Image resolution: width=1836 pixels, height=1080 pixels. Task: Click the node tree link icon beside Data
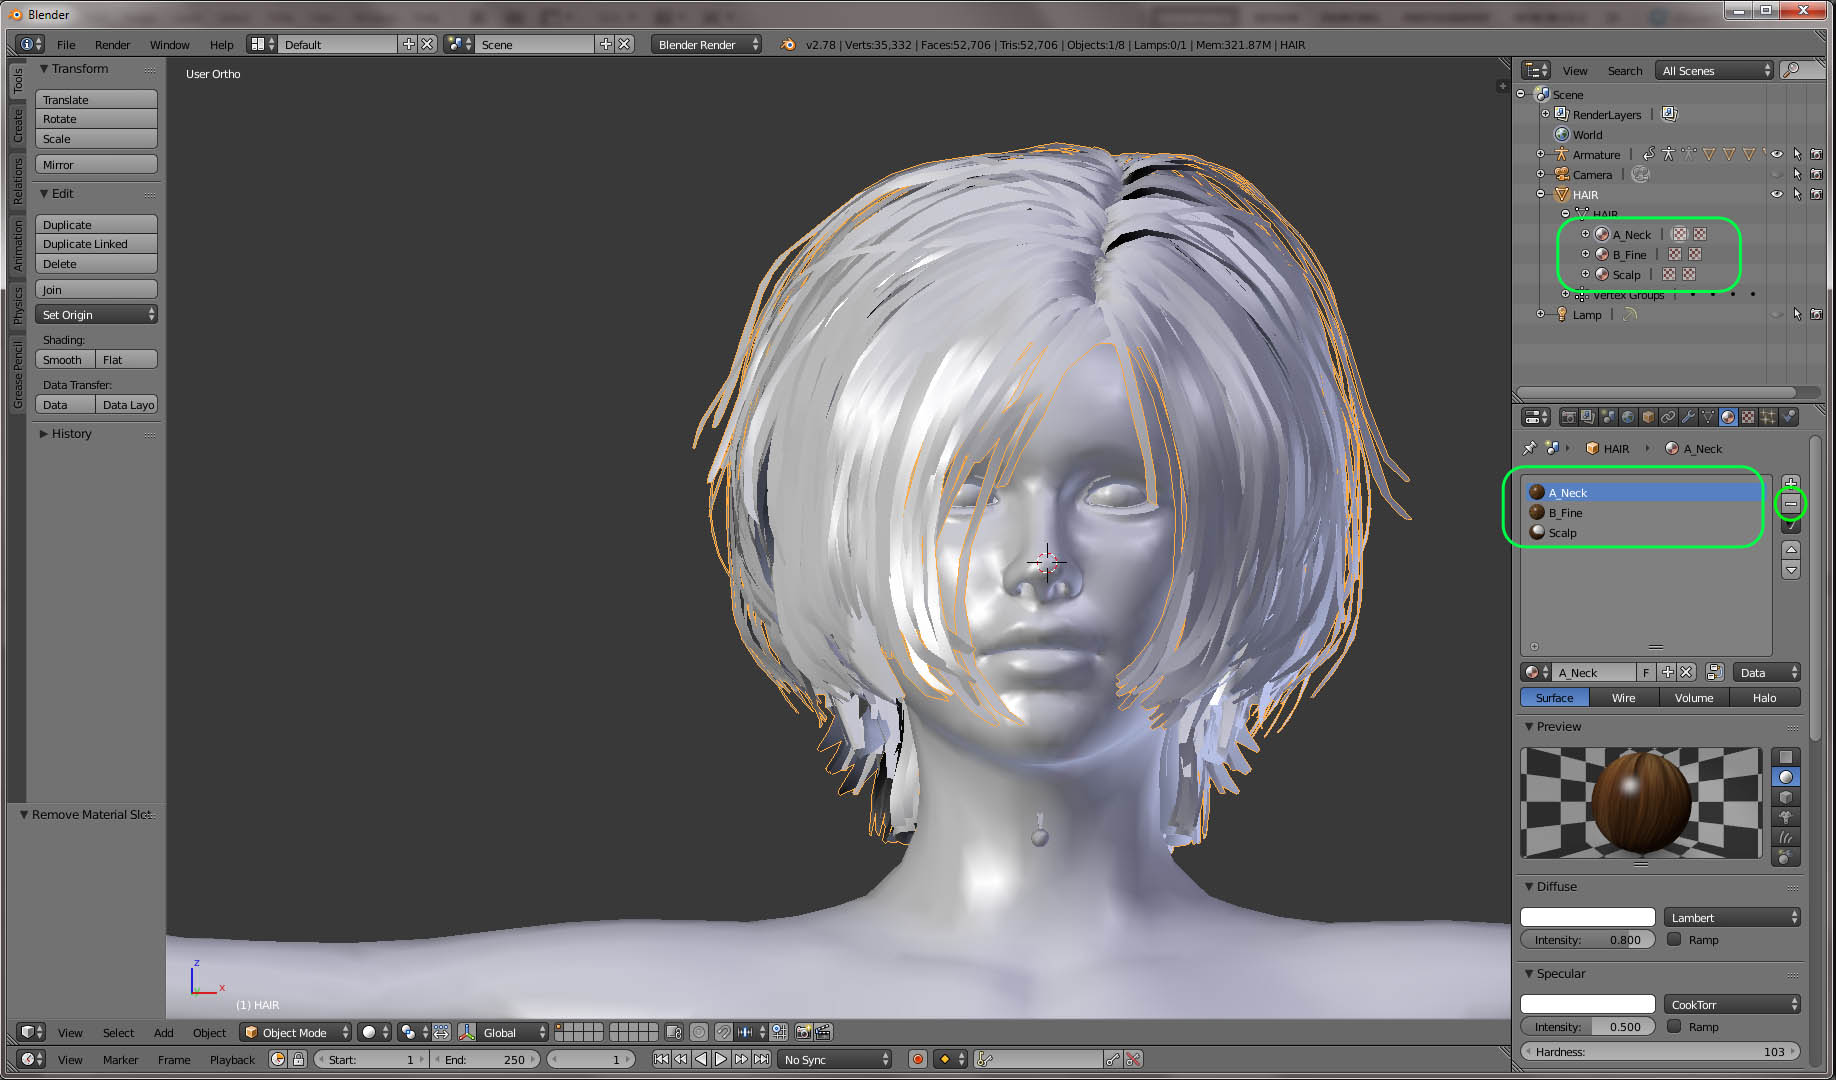(x=1714, y=672)
